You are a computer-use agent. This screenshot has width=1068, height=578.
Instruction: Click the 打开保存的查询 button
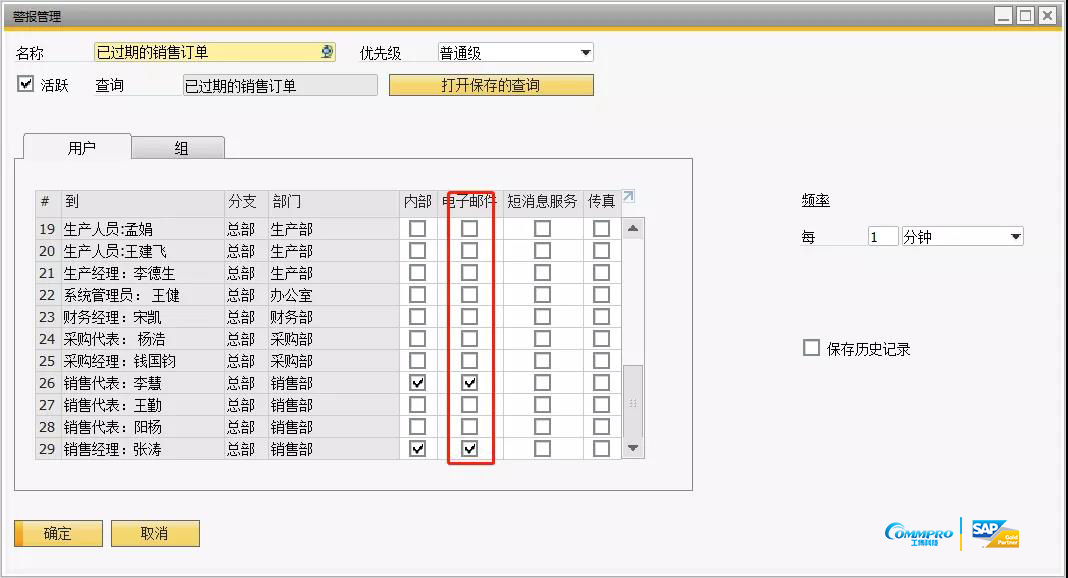[x=491, y=85]
